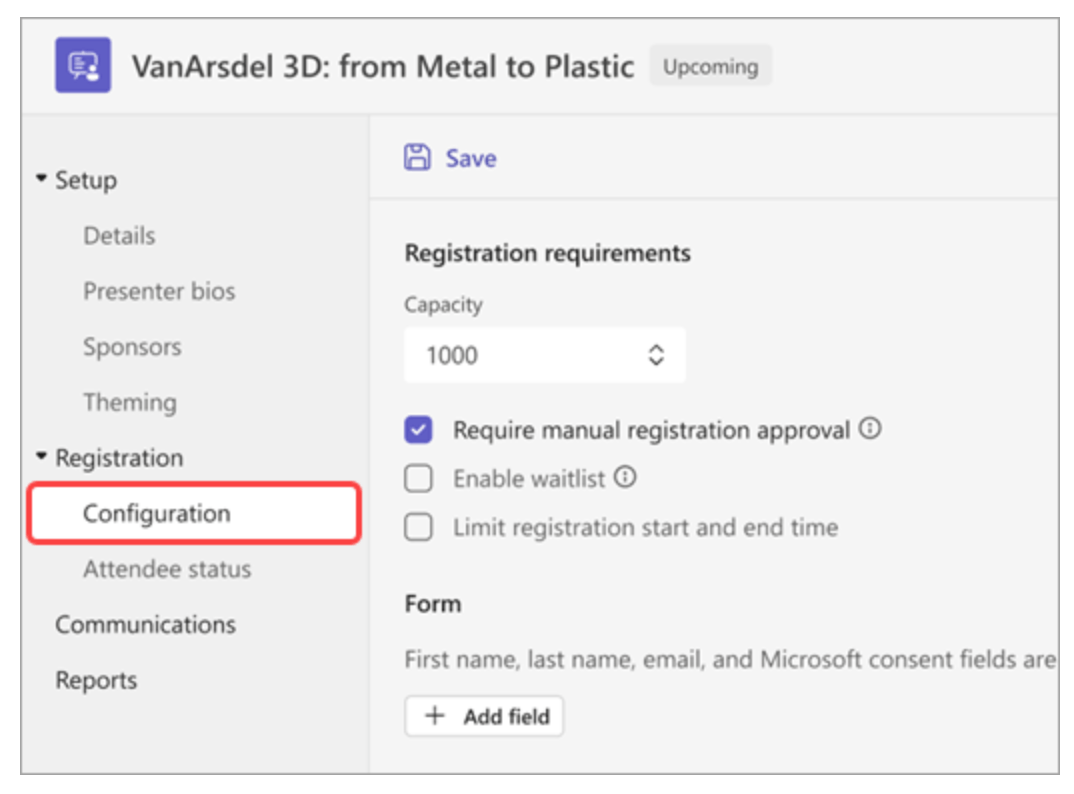Click the Registration section label
Image resolution: width=1074 pixels, height=794 pixels.
click(x=119, y=458)
